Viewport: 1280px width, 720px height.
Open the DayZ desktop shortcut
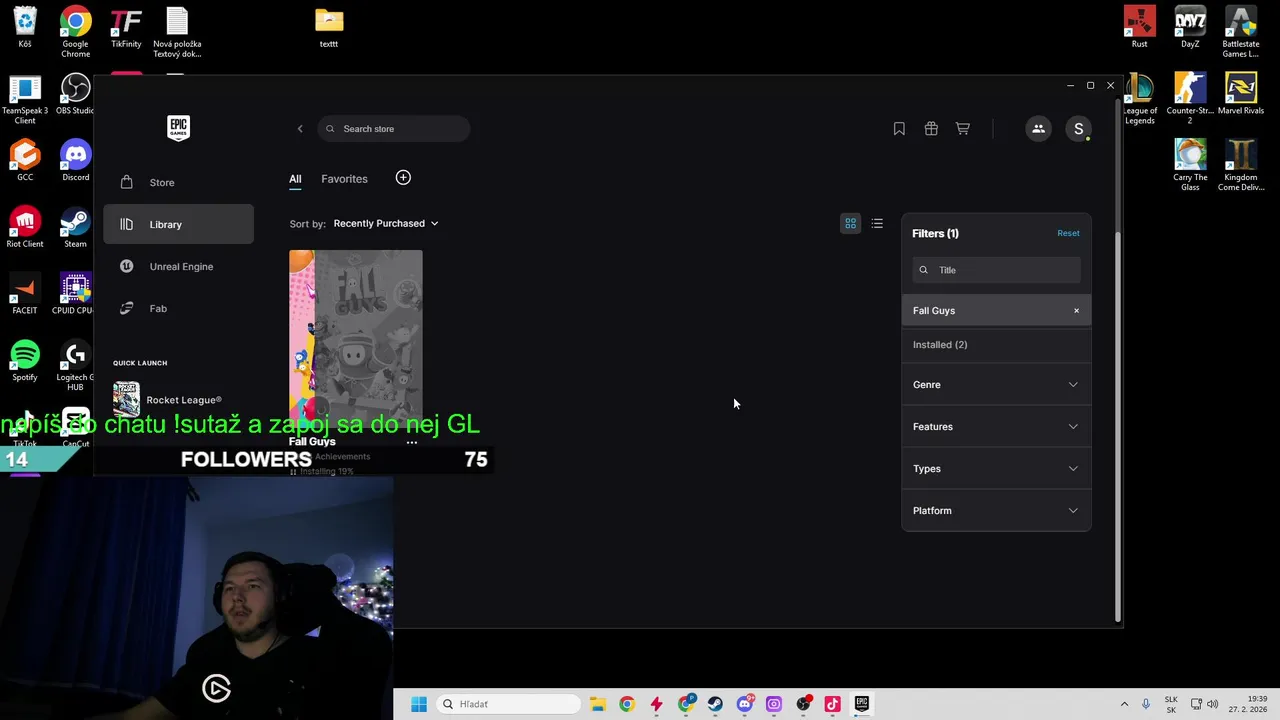pyautogui.click(x=1190, y=28)
